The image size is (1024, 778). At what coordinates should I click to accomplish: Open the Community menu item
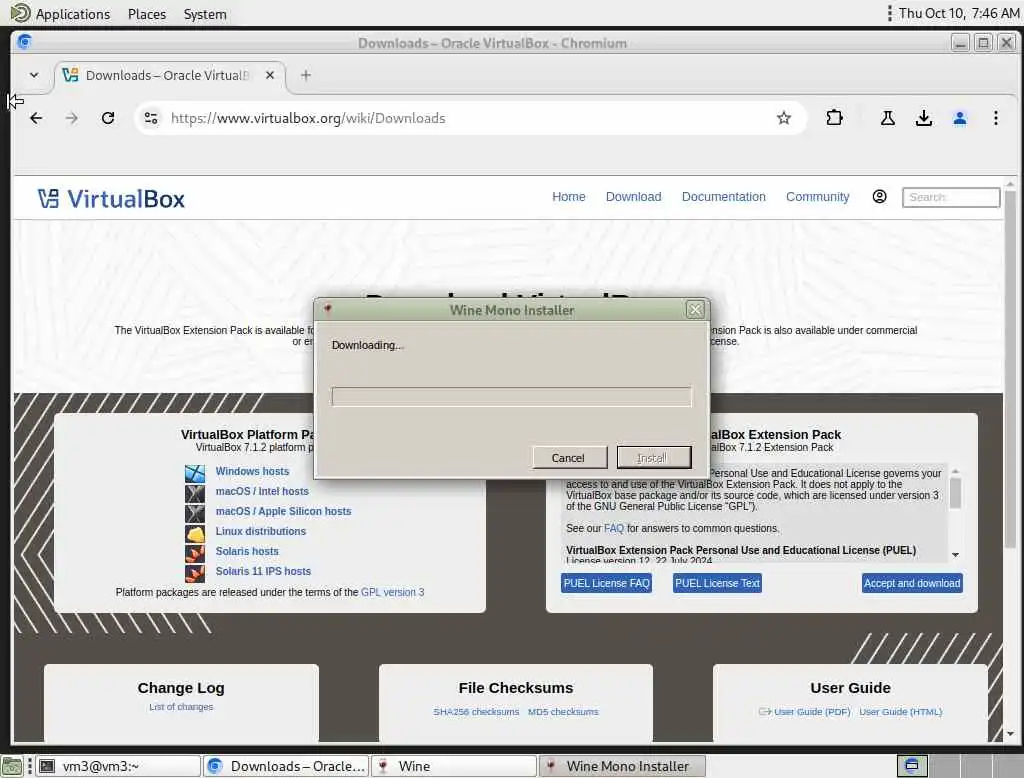click(x=818, y=197)
